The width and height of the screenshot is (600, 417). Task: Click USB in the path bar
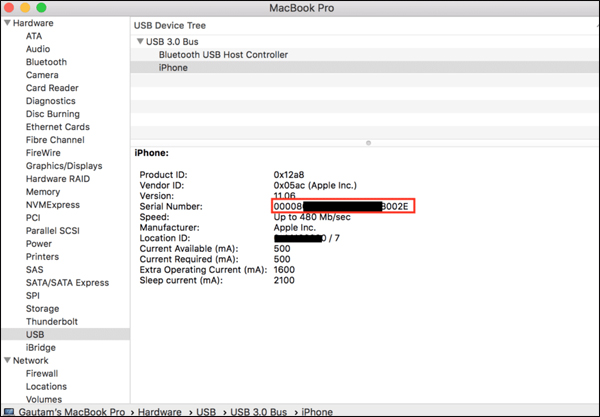[x=206, y=412]
